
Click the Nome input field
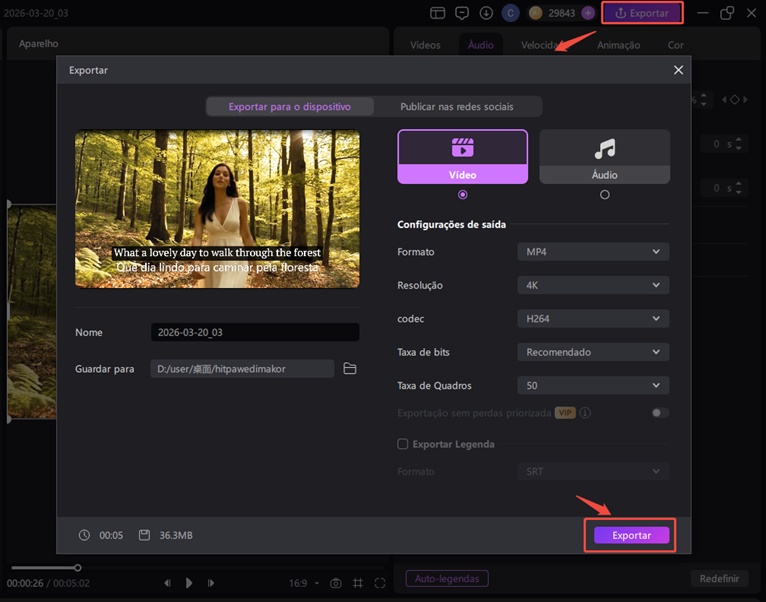pos(255,332)
